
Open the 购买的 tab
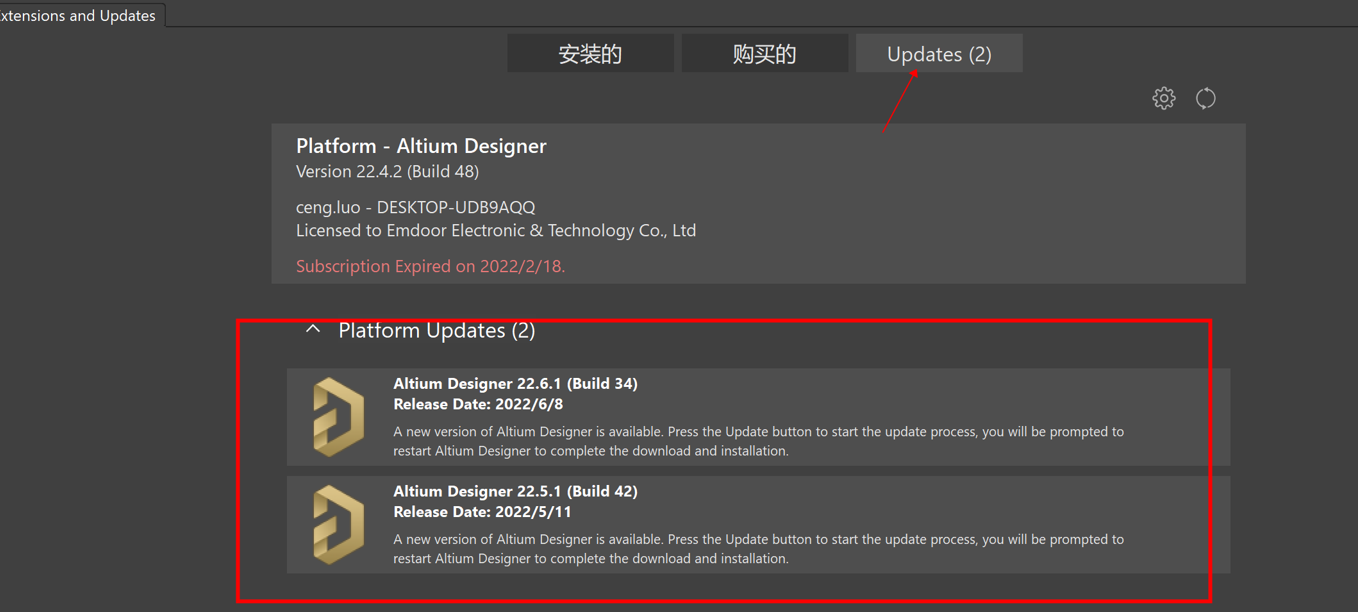click(764, 54)
